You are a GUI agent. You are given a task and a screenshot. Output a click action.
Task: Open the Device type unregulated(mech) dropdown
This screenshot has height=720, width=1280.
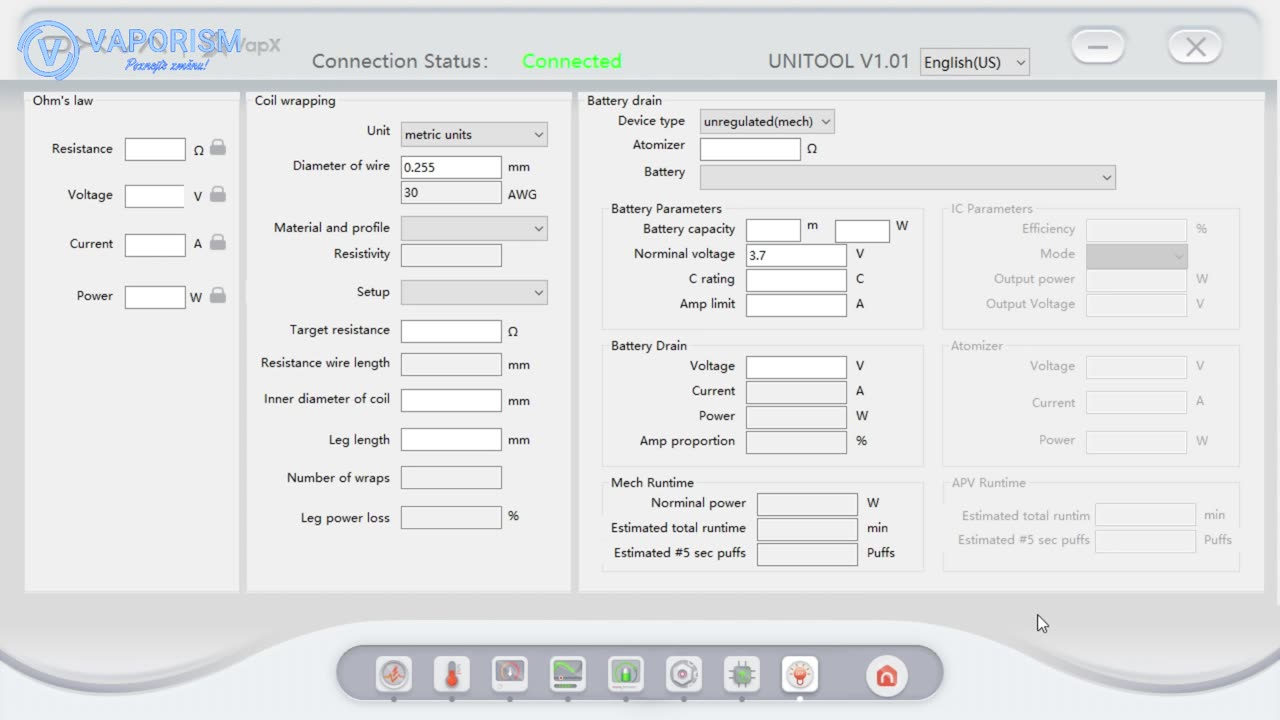(x=767, y=122)
